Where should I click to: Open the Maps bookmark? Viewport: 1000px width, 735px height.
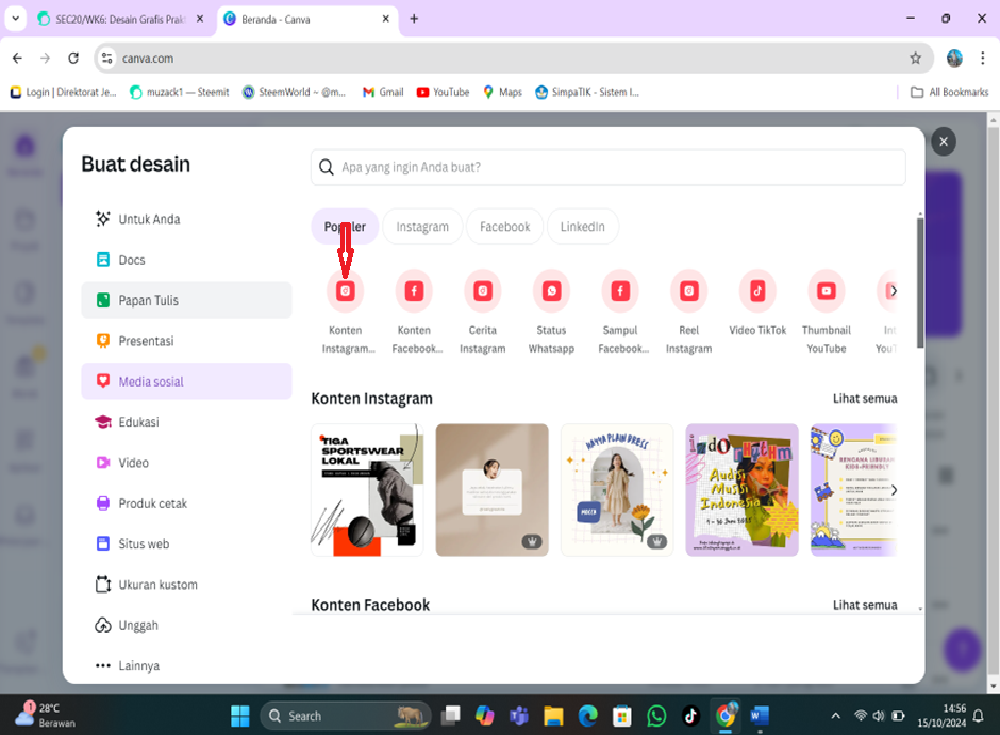click(x=503, y=93)
